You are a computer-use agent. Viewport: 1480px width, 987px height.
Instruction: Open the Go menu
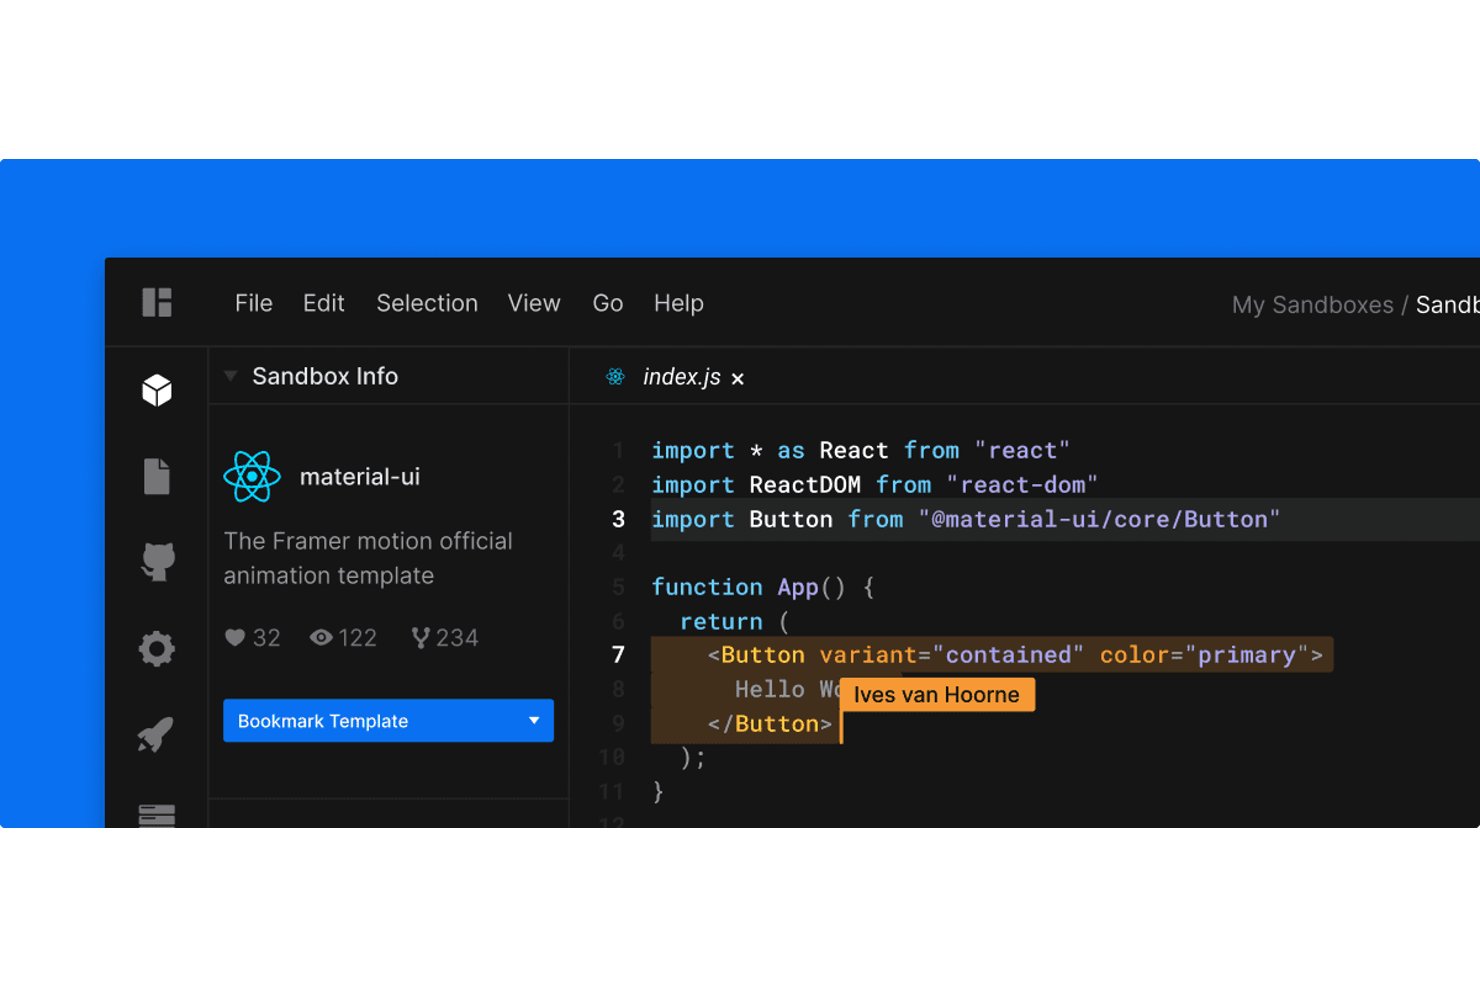[608, 303]
